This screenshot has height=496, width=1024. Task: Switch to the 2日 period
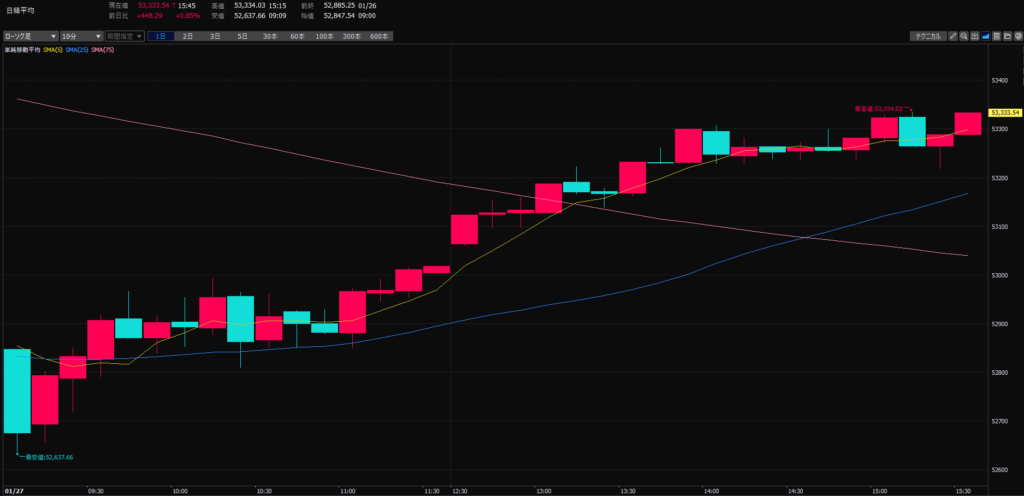point(188,36)
